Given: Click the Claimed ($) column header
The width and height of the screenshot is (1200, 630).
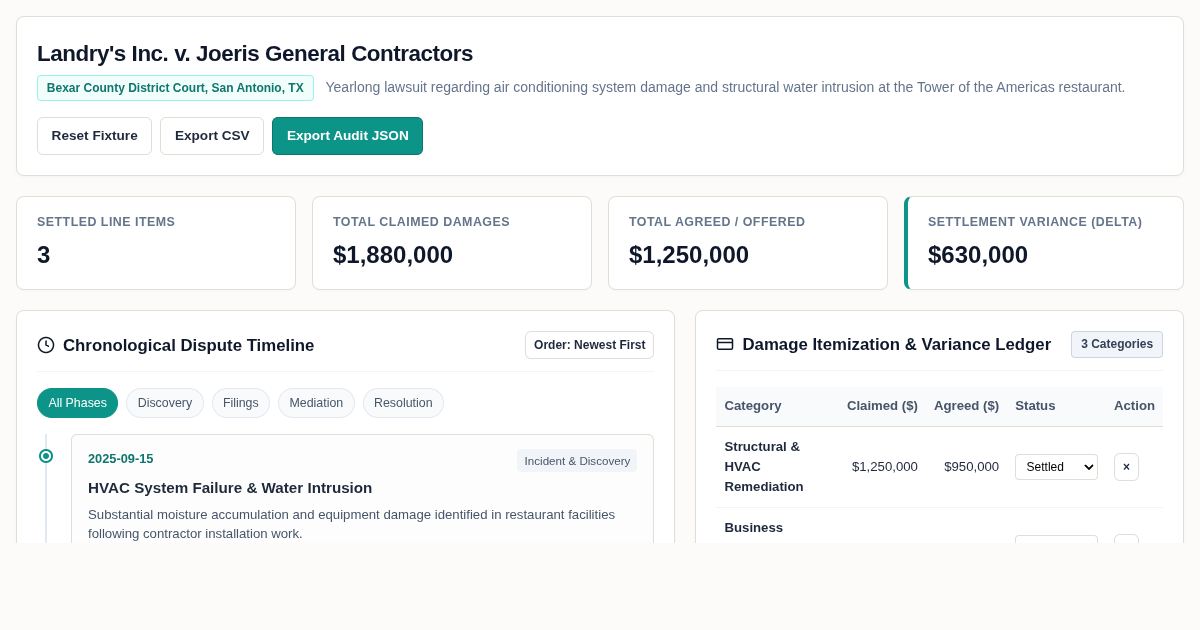Looking at the screenshot, I should pos(882,406).
